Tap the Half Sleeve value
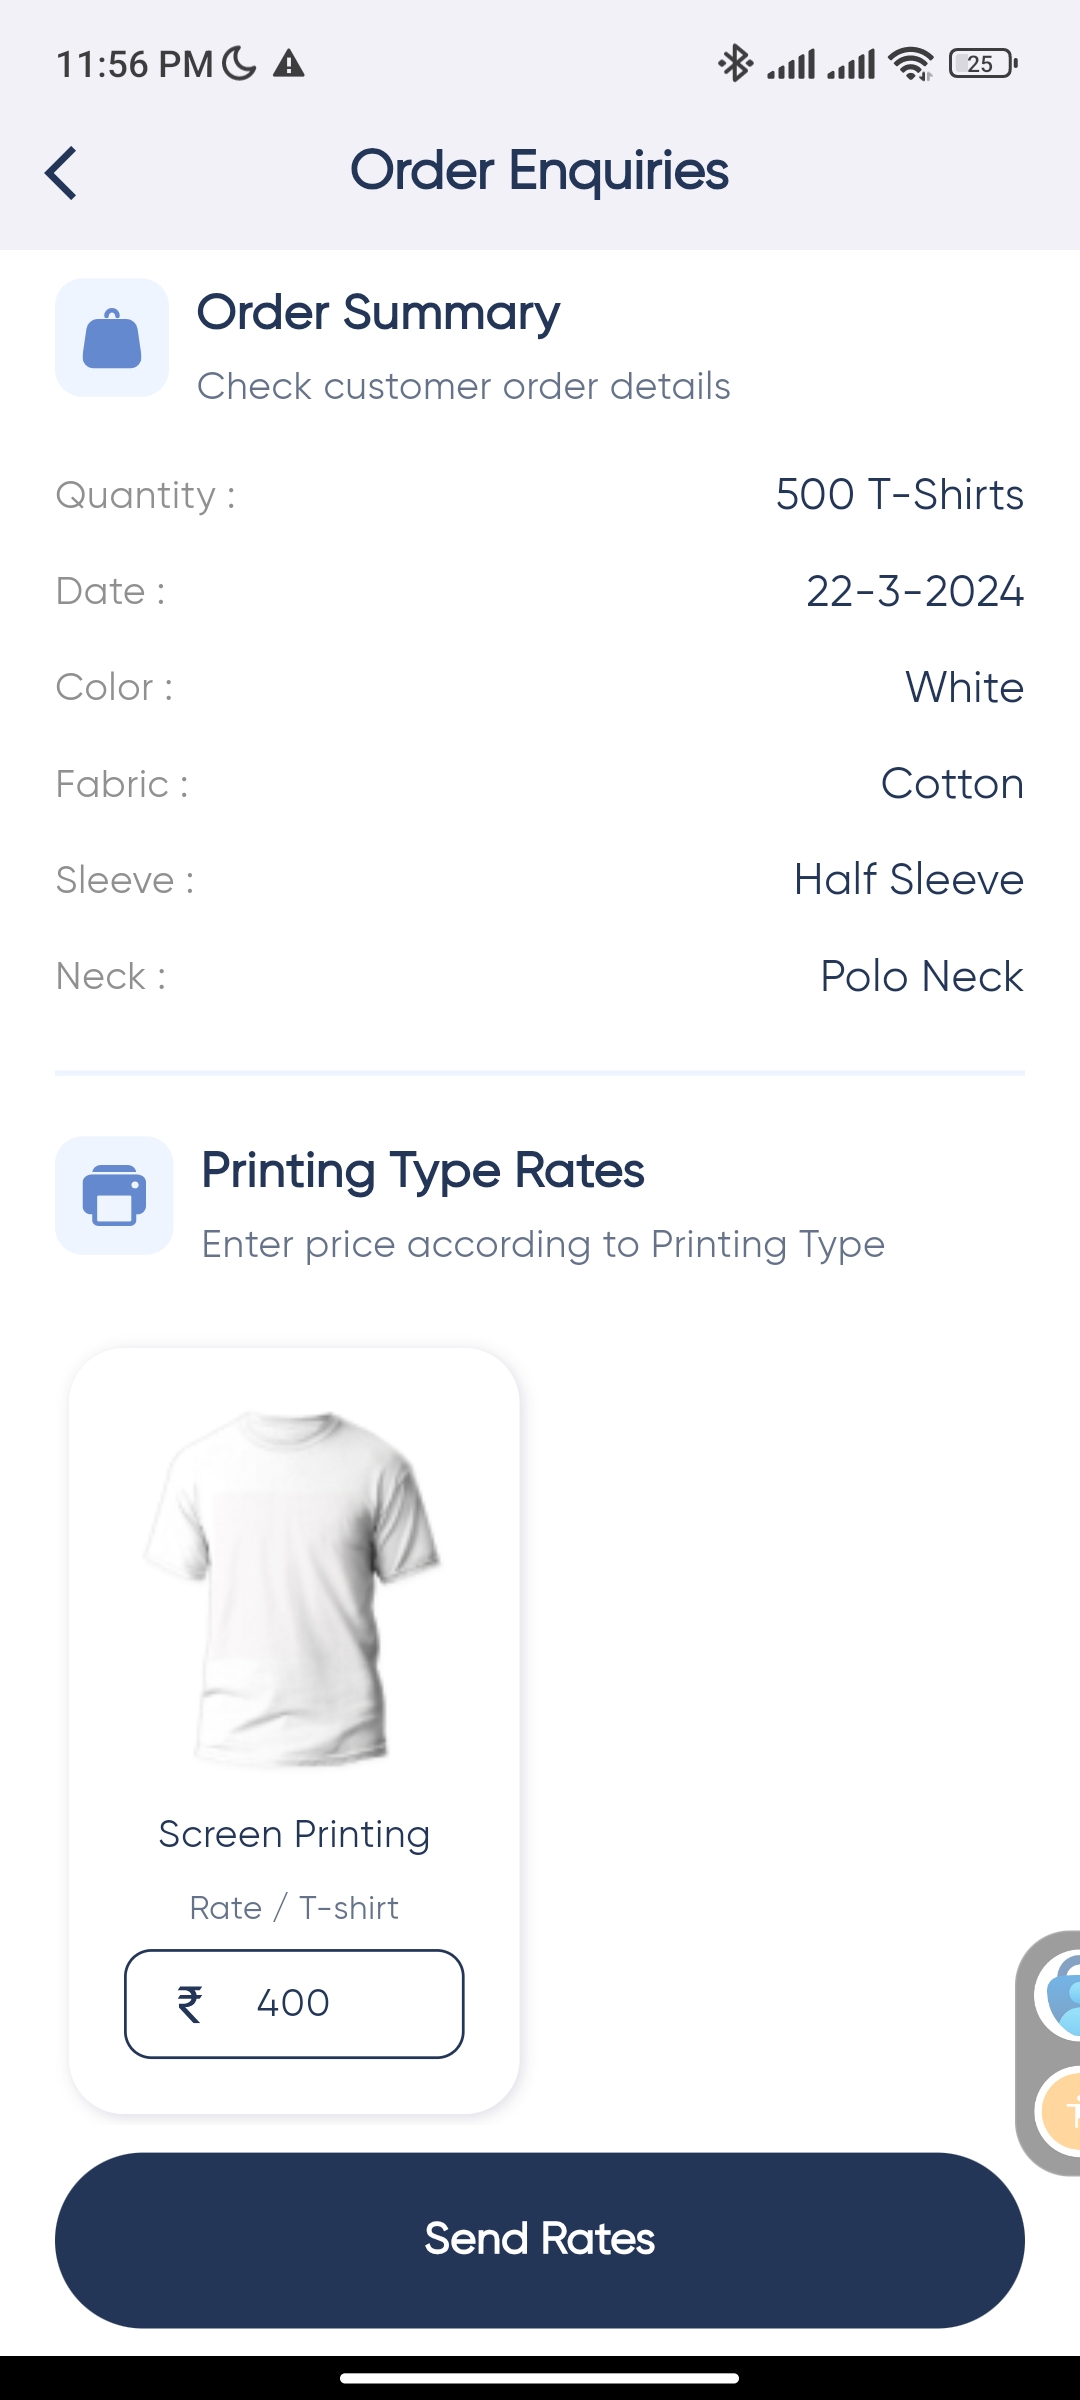The height and width of the screenshot is (2400, 1080). 909,880
